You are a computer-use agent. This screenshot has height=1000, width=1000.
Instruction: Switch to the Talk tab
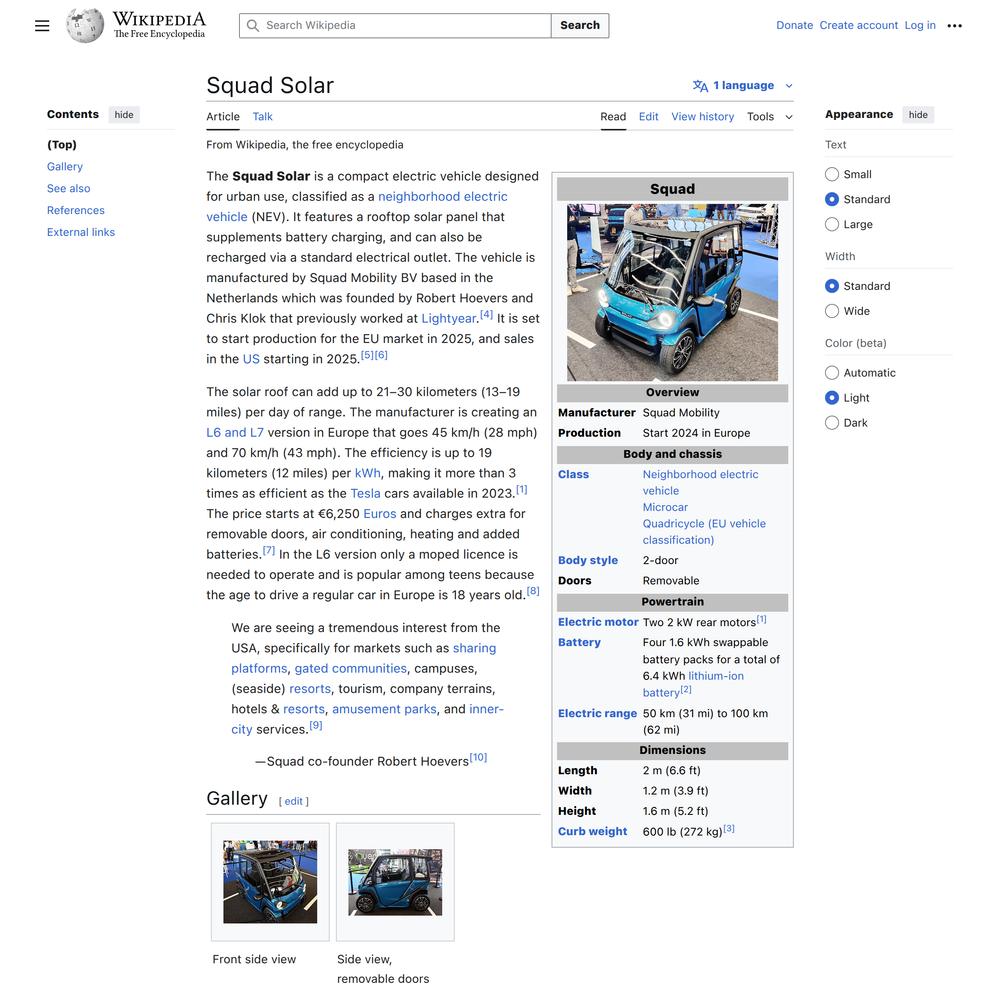tap(262, 117)
